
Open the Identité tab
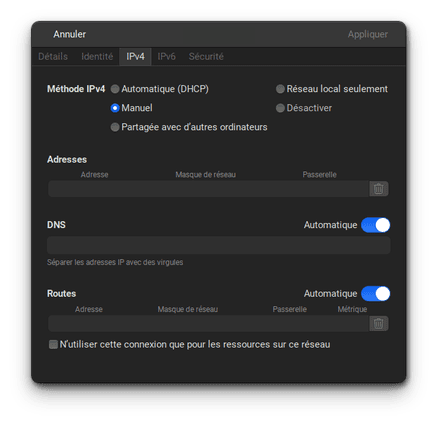[x=97, y=57]
